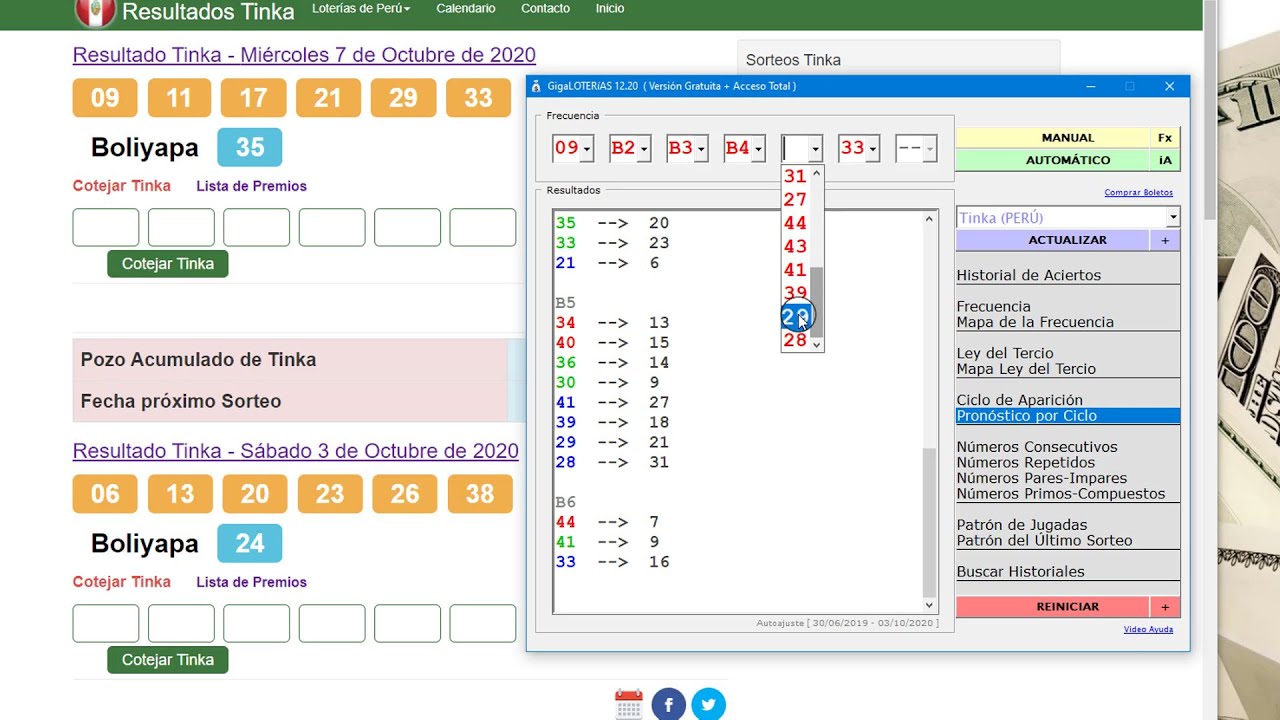Click the AUTOMÁTICO button
The height and width of the screenshot is (720, 1280).
(x=1054, y=160)
